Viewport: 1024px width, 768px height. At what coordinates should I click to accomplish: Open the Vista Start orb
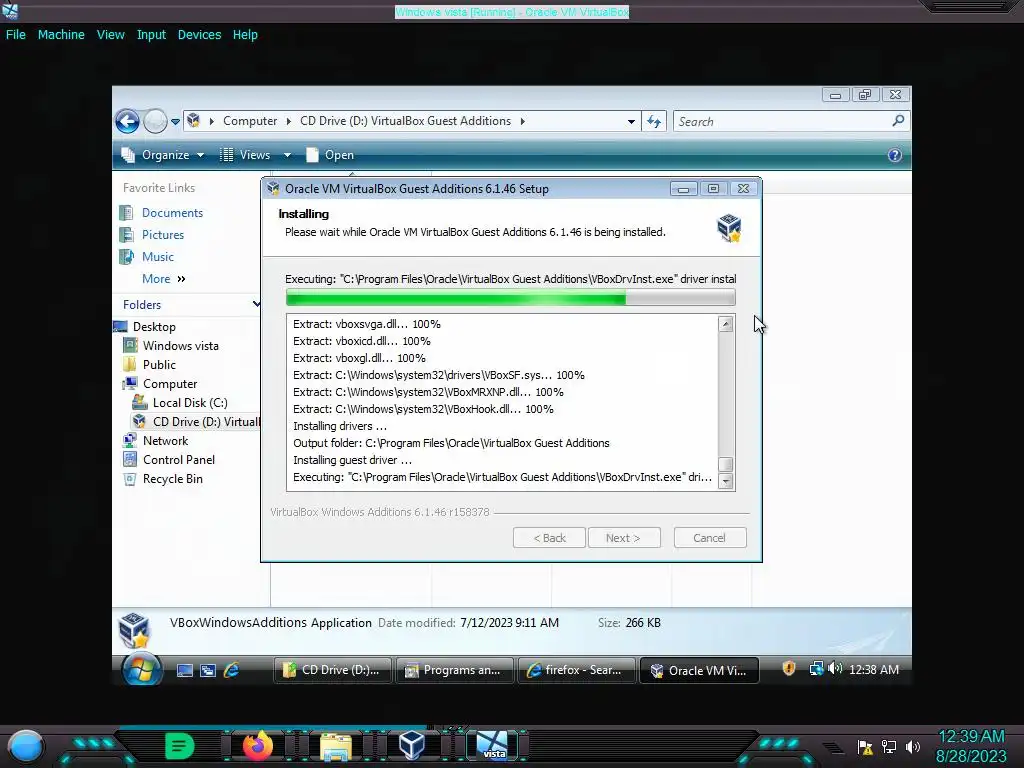142,669
